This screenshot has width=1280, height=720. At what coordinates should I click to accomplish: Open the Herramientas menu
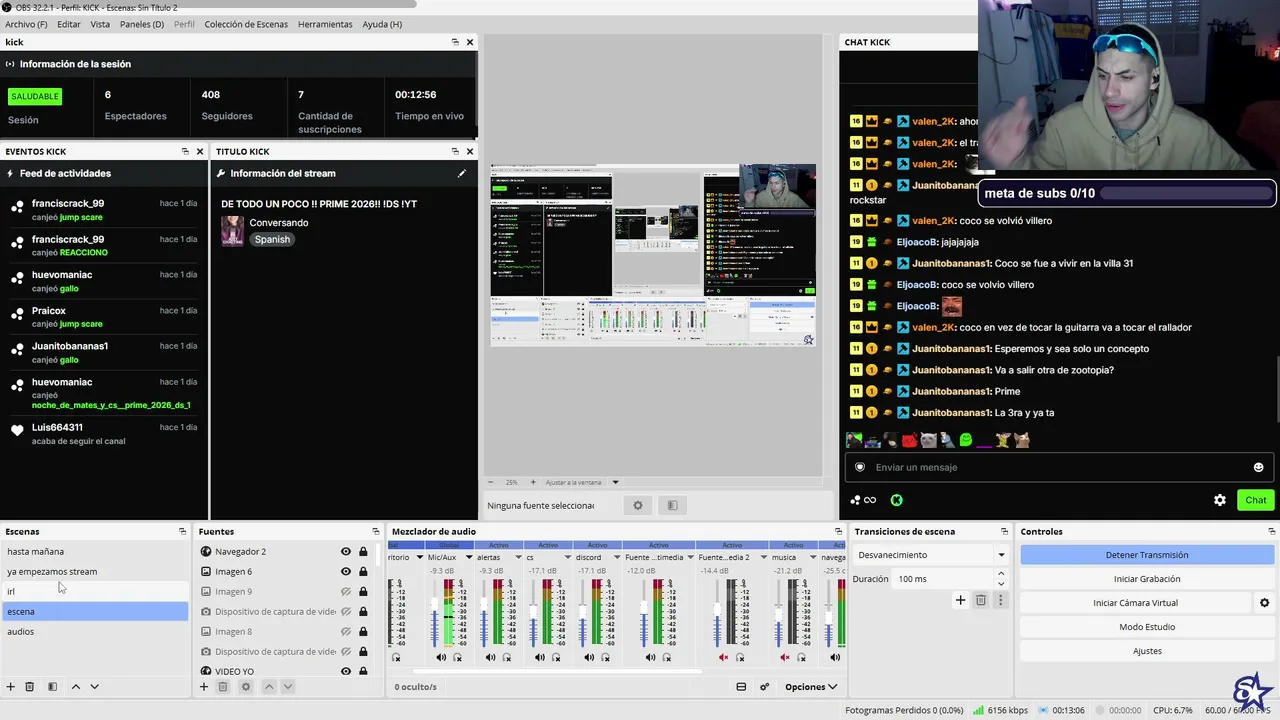pyautogui.click(x=325, y=24)
